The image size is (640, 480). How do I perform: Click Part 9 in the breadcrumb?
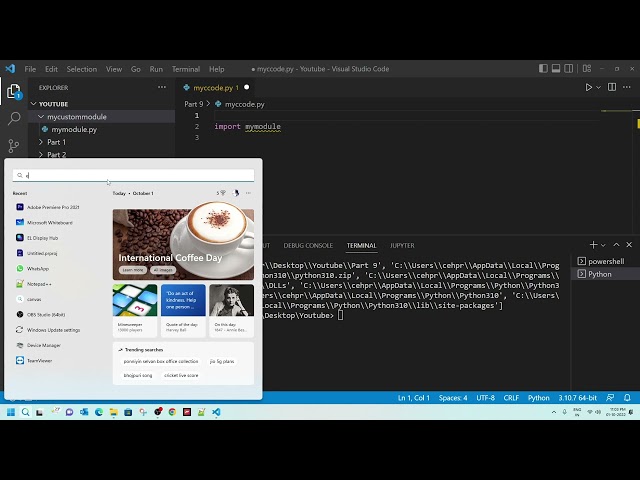click(x=193, y=104)
